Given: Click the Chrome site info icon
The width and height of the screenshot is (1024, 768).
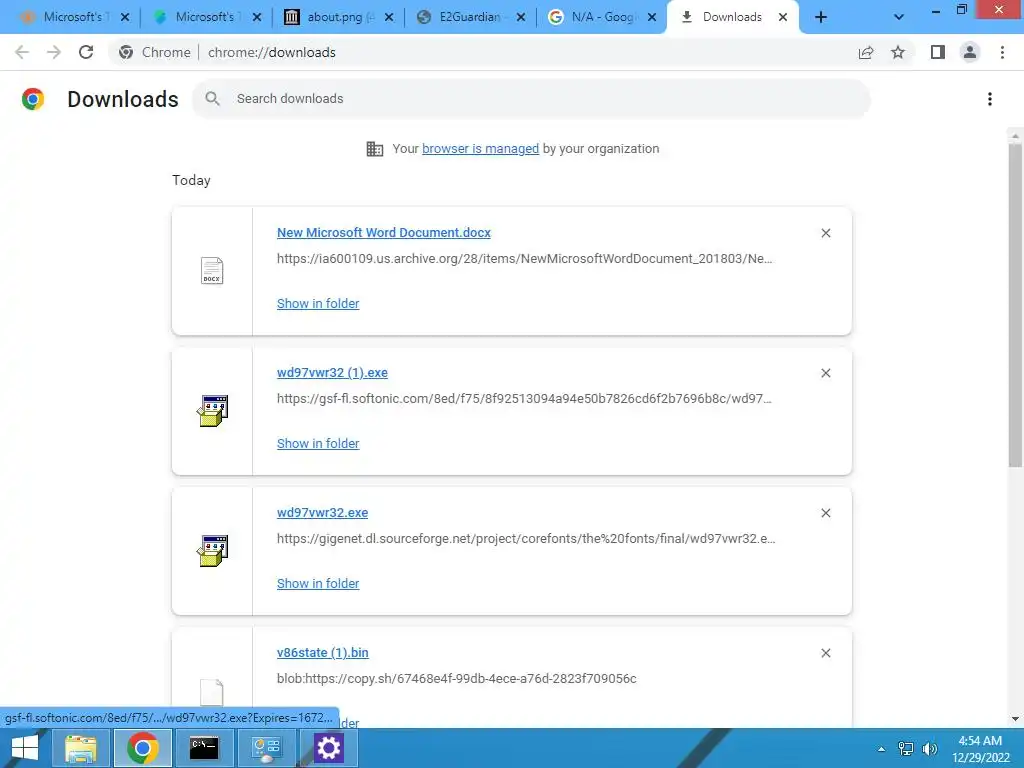Looking at the screenshot, I should (x=126, y=52).
